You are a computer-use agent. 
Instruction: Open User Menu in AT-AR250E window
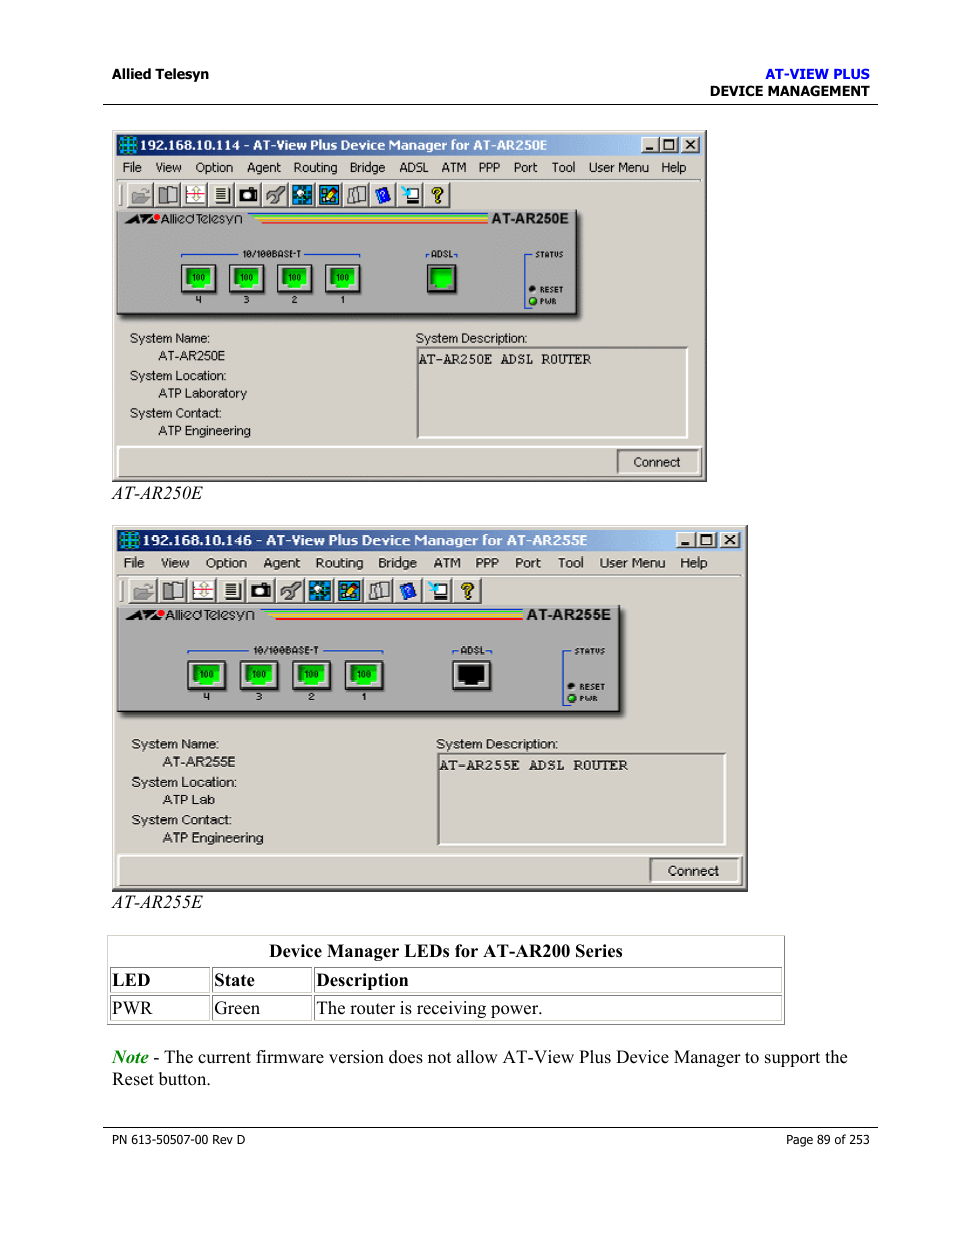click(x=618, y=168)
